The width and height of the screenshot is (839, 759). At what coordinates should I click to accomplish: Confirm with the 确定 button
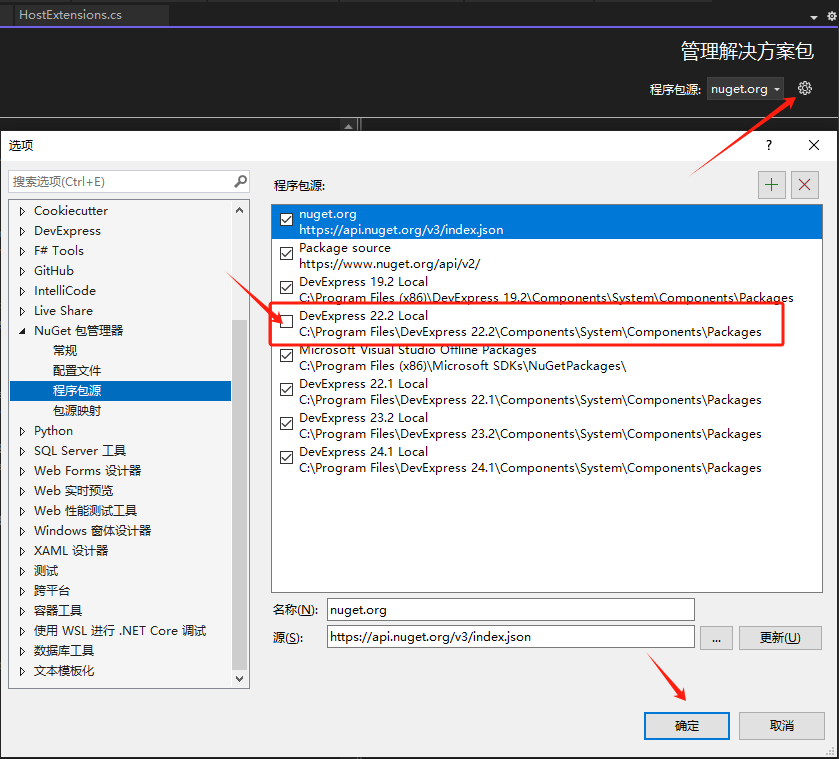(x=687, y=726)
